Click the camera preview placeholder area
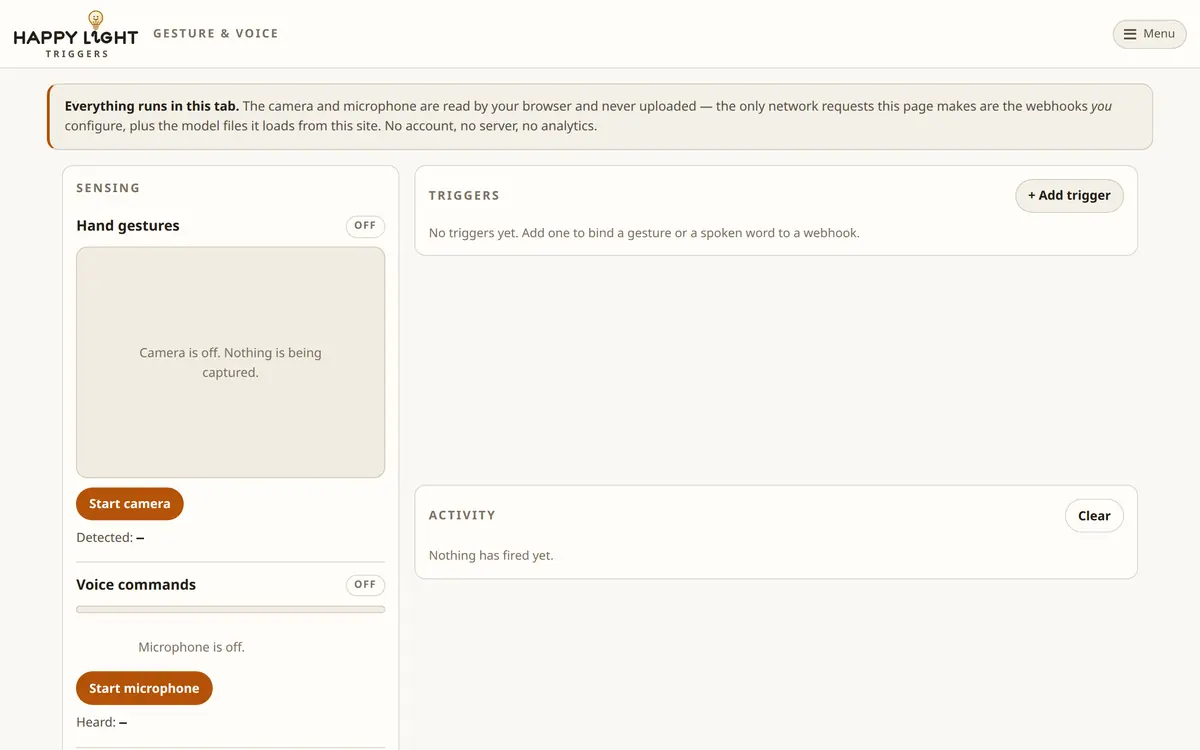 click(x=230, y=362)
